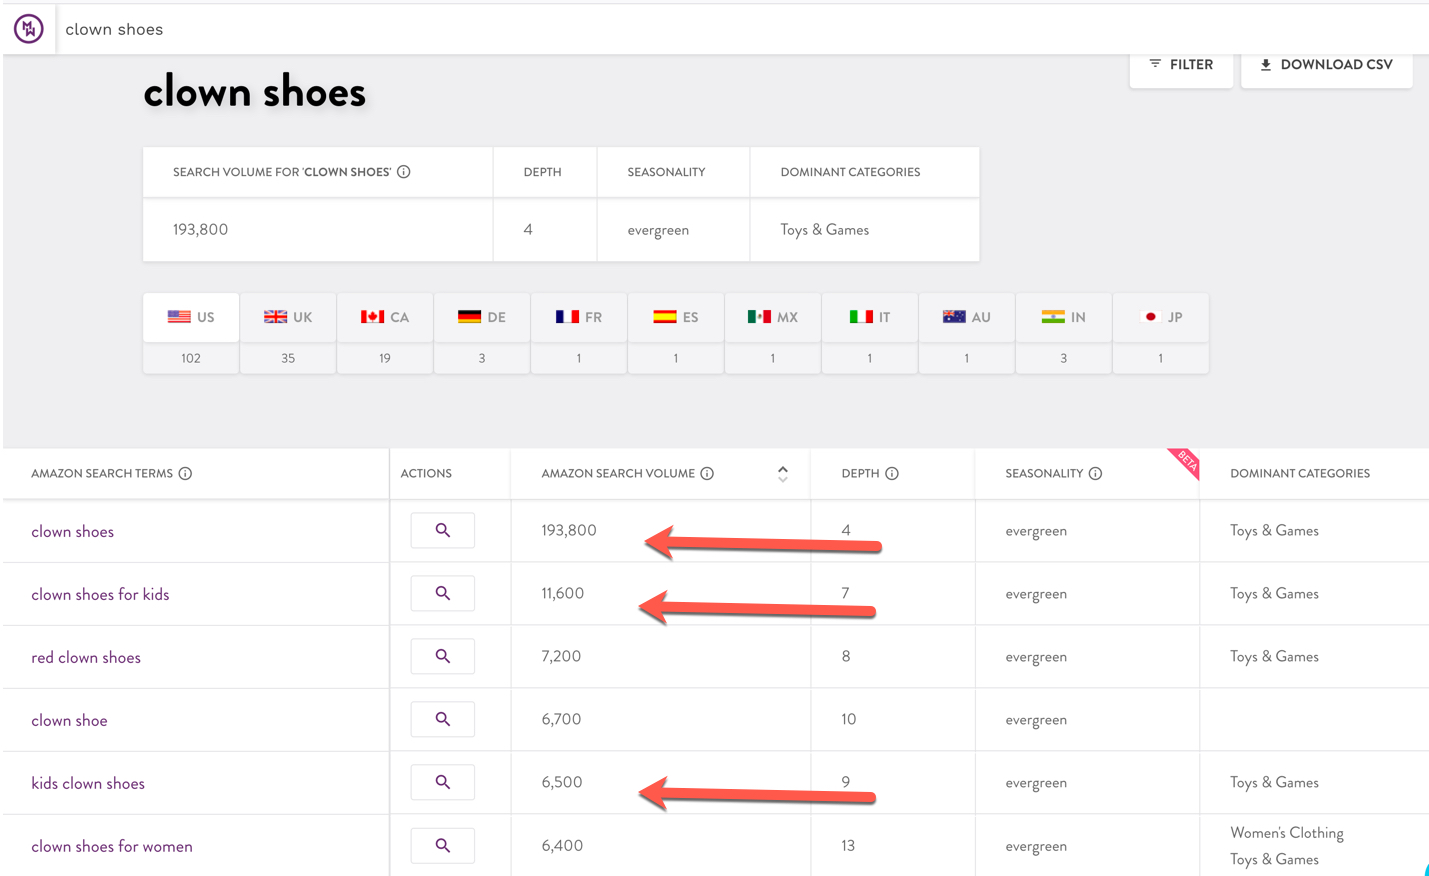Click info icon next to Depth column header

(x=892, y=474)
